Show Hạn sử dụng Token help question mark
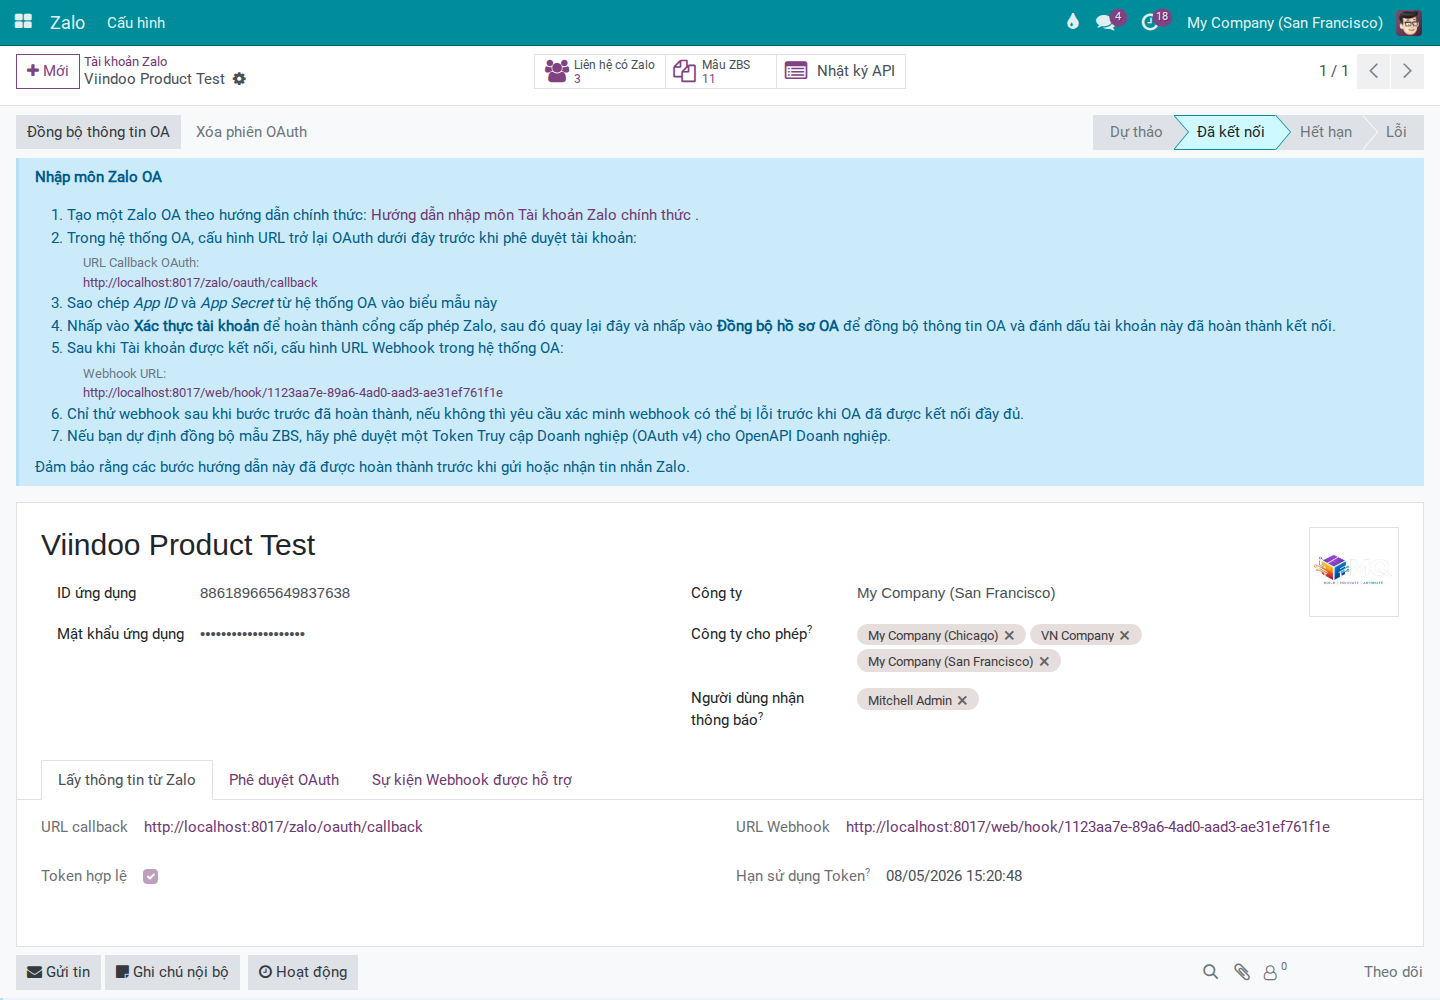 [x=868, y=871]
